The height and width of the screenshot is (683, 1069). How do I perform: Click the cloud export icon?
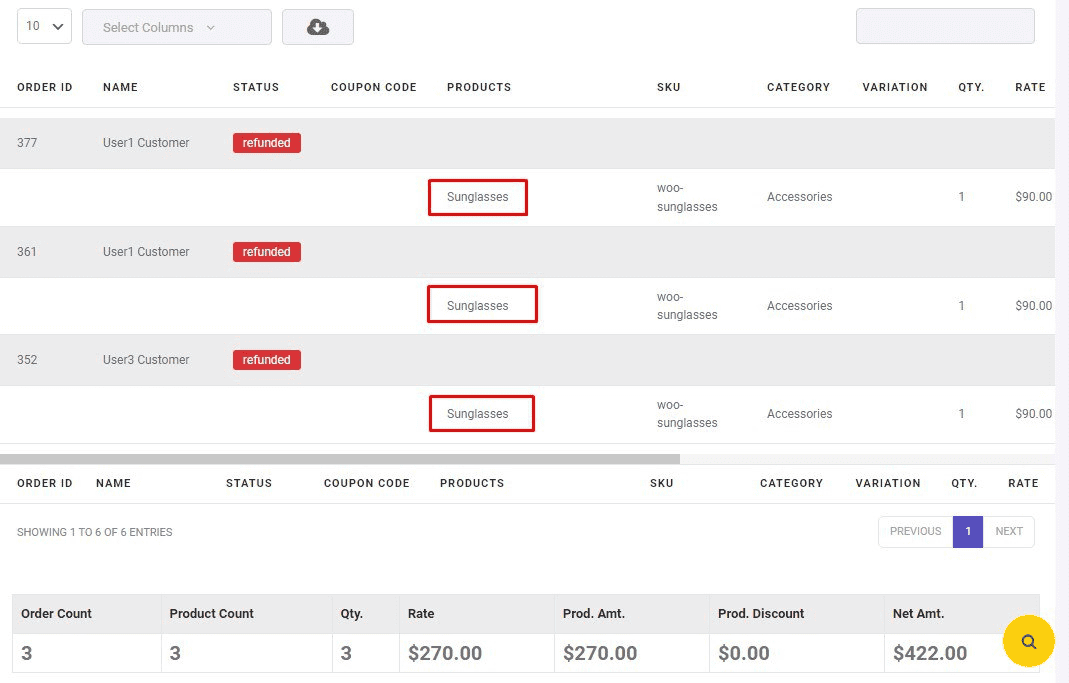pos(318,27)
